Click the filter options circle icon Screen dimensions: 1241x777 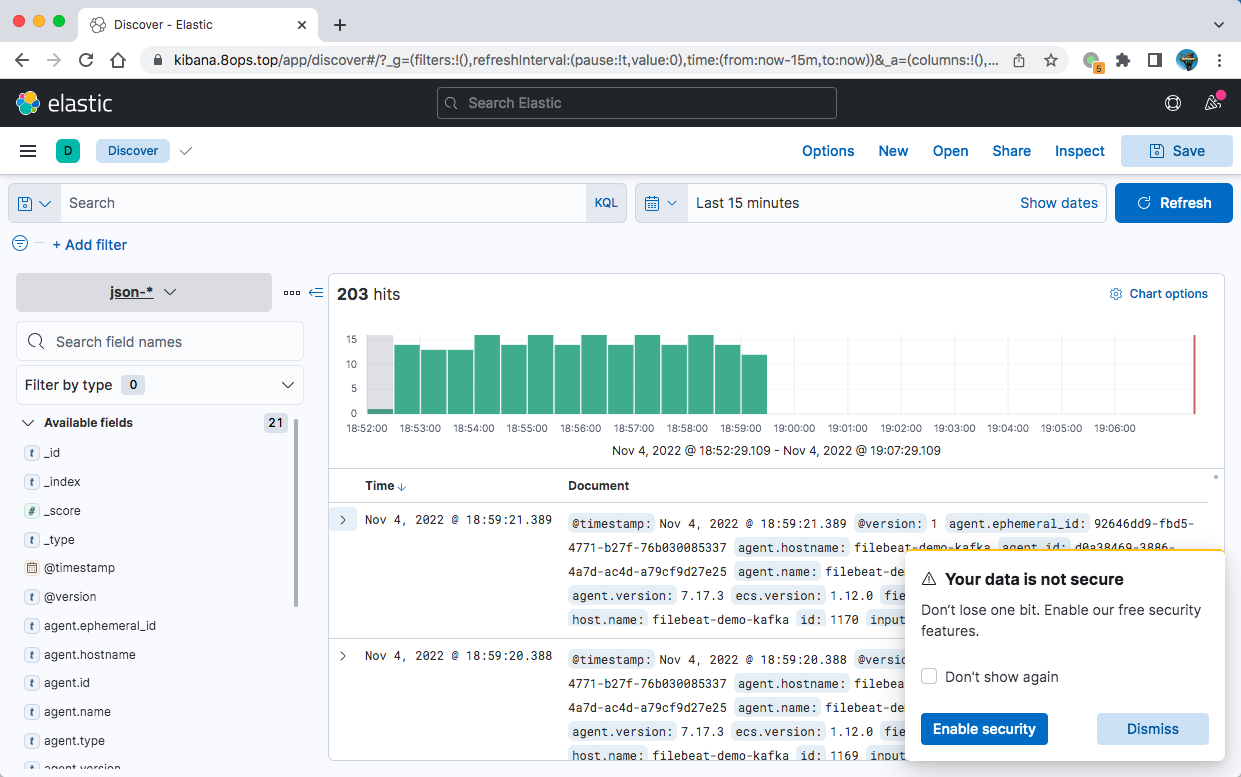click(x=20, y=243)
